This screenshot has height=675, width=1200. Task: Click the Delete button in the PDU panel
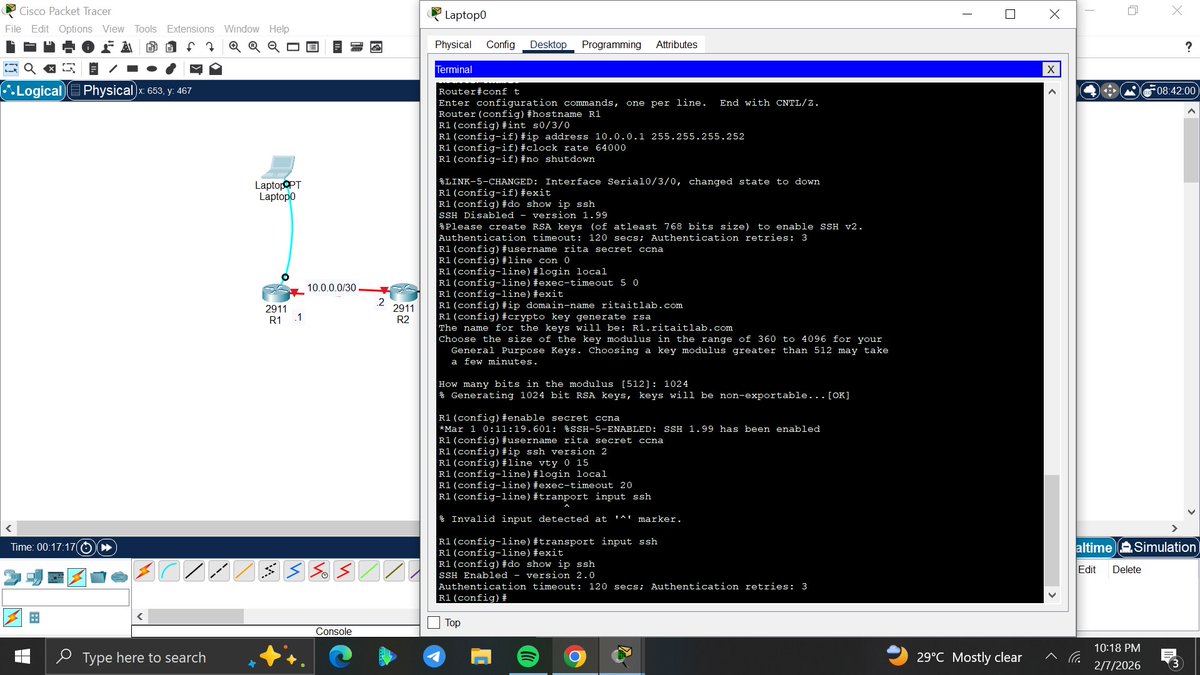point(1126,569)
